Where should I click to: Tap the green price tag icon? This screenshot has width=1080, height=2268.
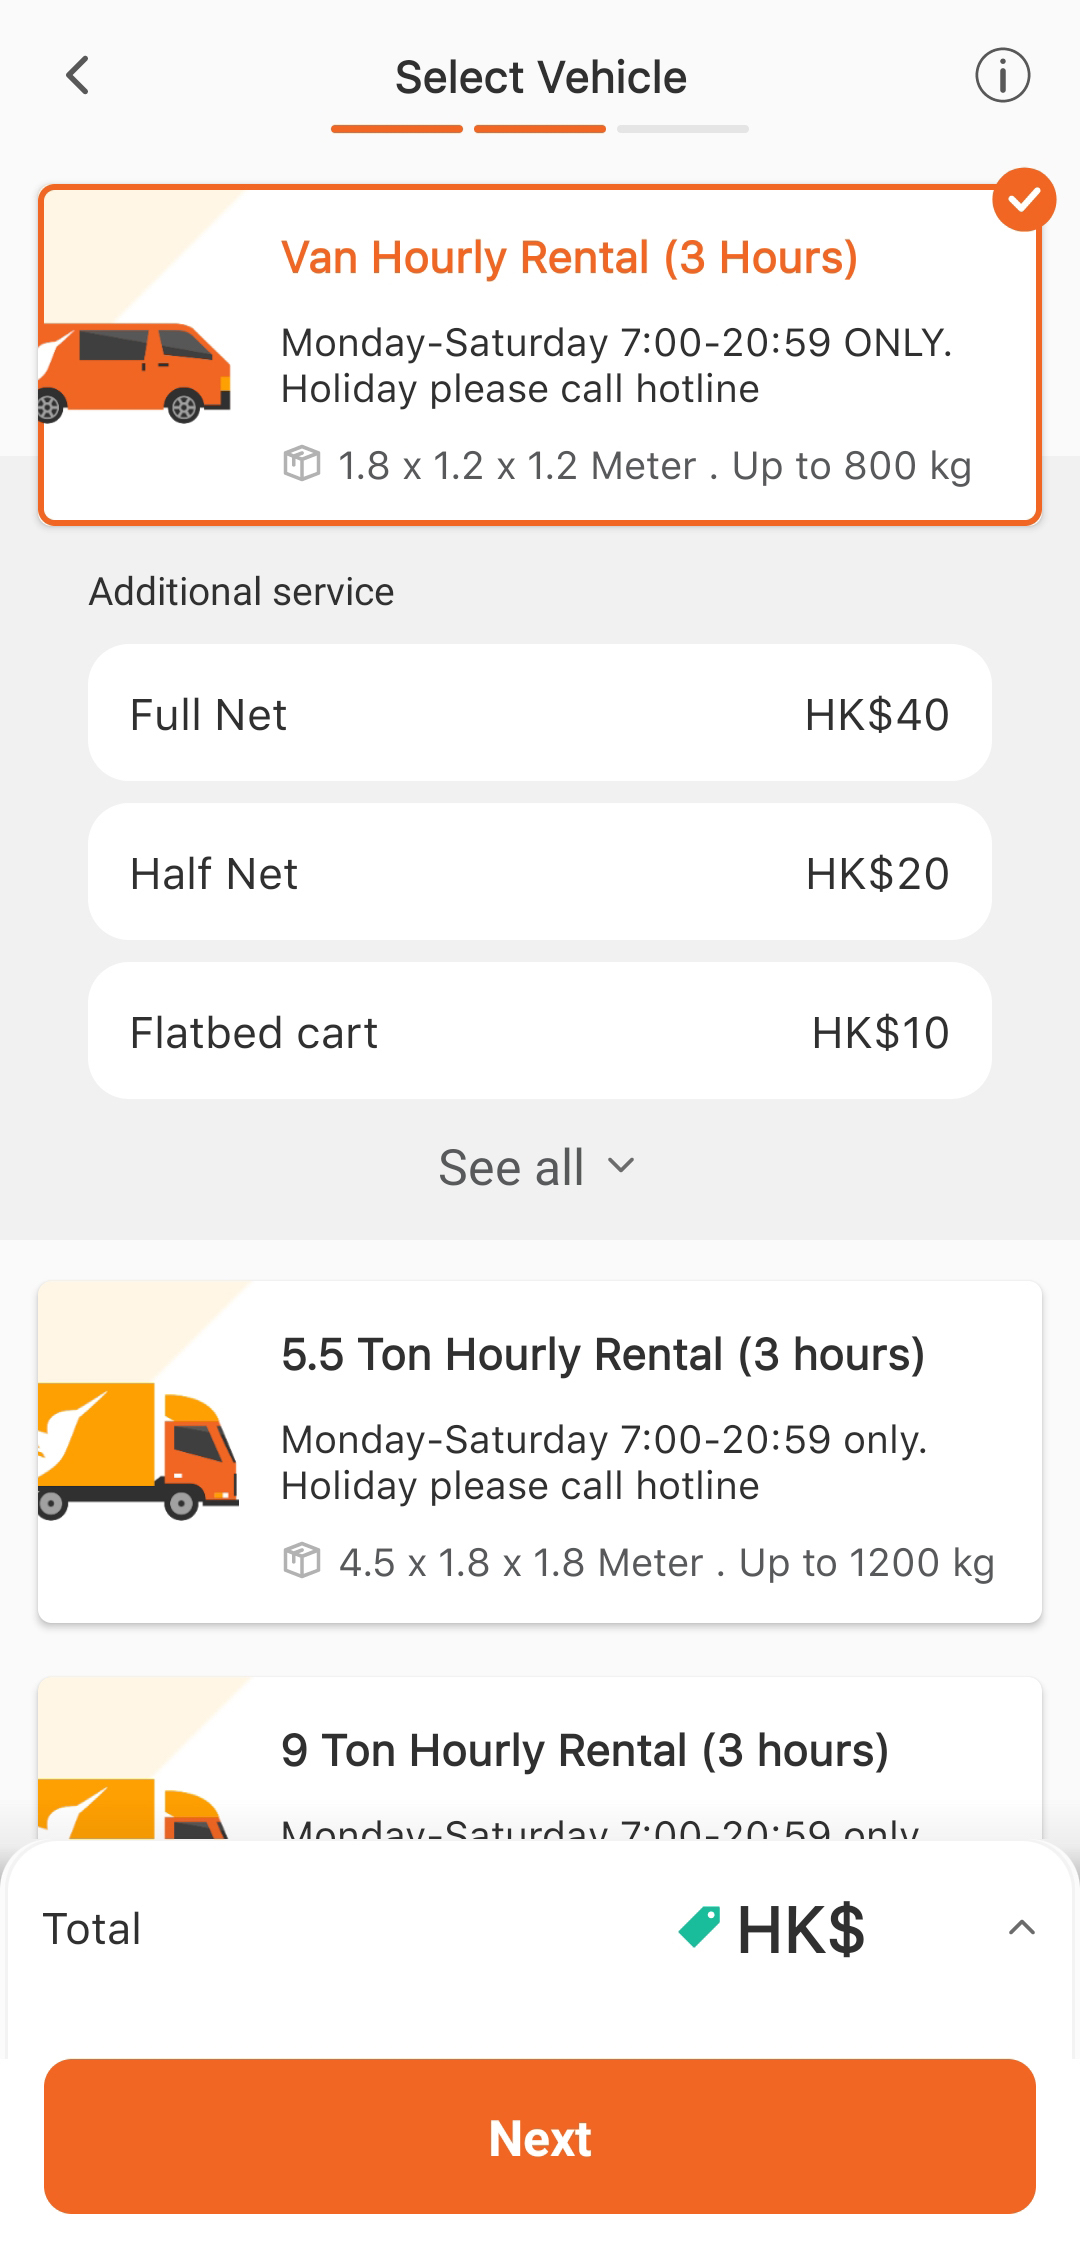point(699,1927)
